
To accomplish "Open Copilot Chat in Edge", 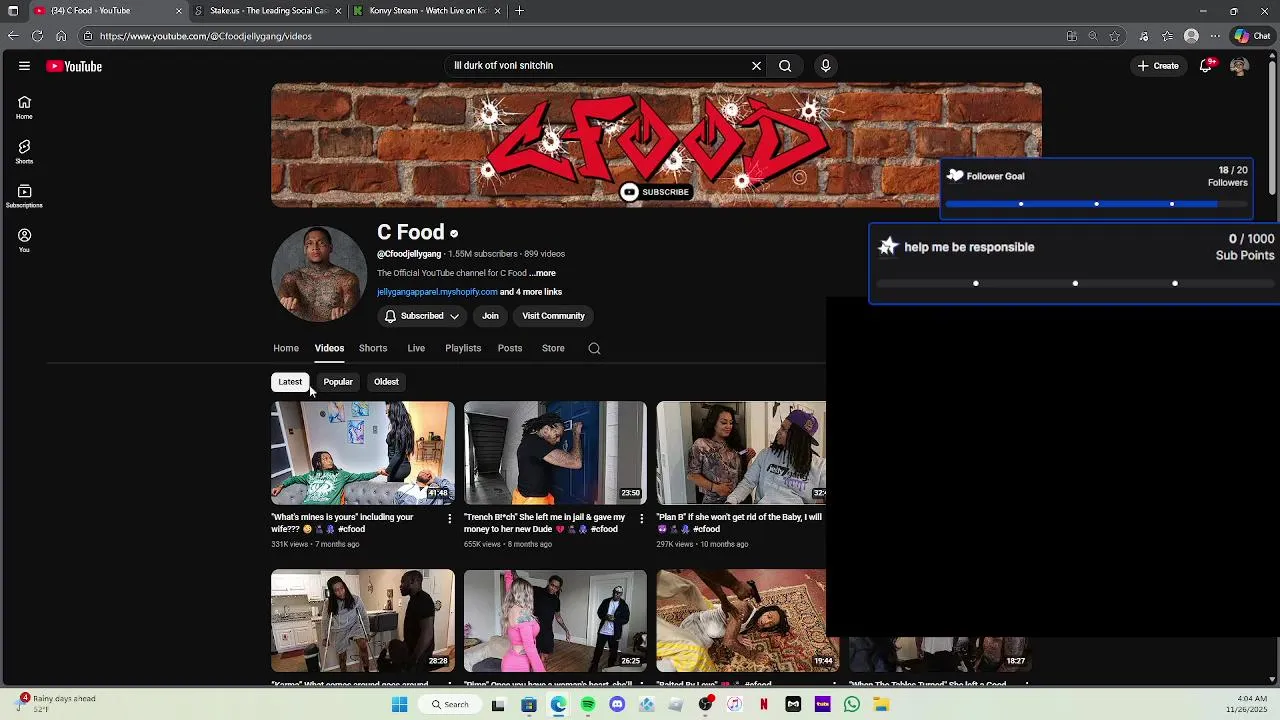I will 1252,36.
